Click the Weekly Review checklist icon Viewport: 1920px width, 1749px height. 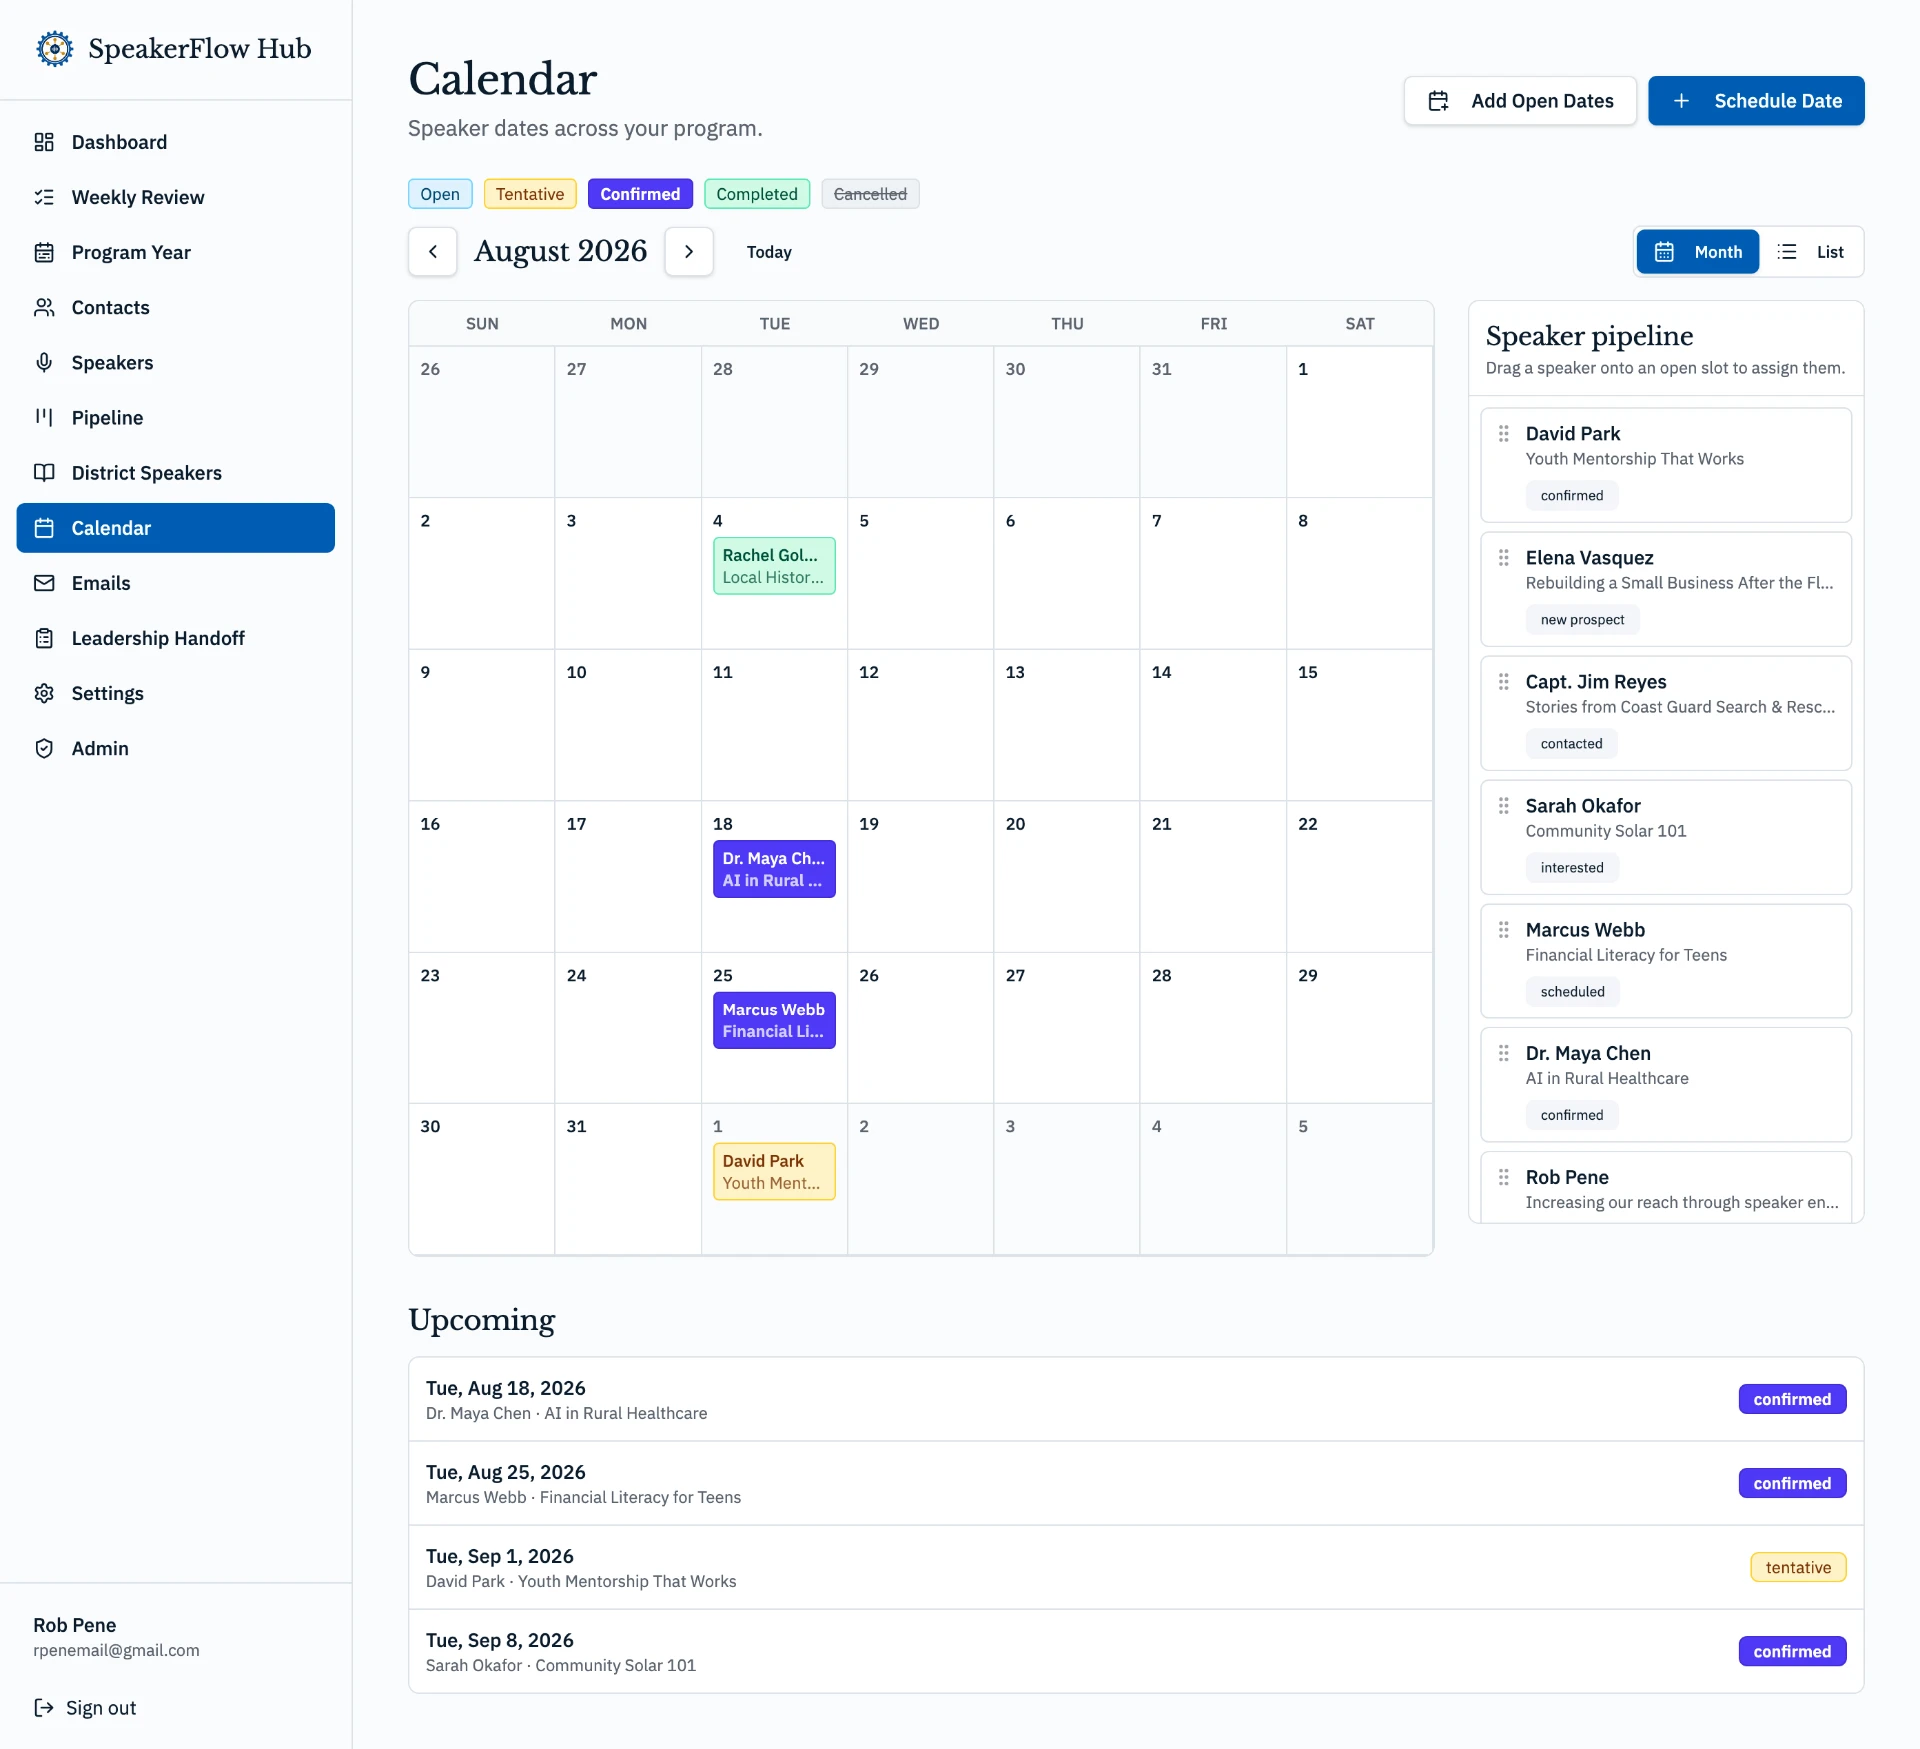44,197
